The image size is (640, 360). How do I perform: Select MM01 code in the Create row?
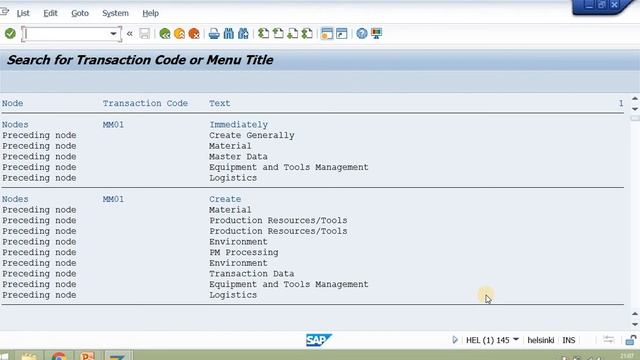113,199
